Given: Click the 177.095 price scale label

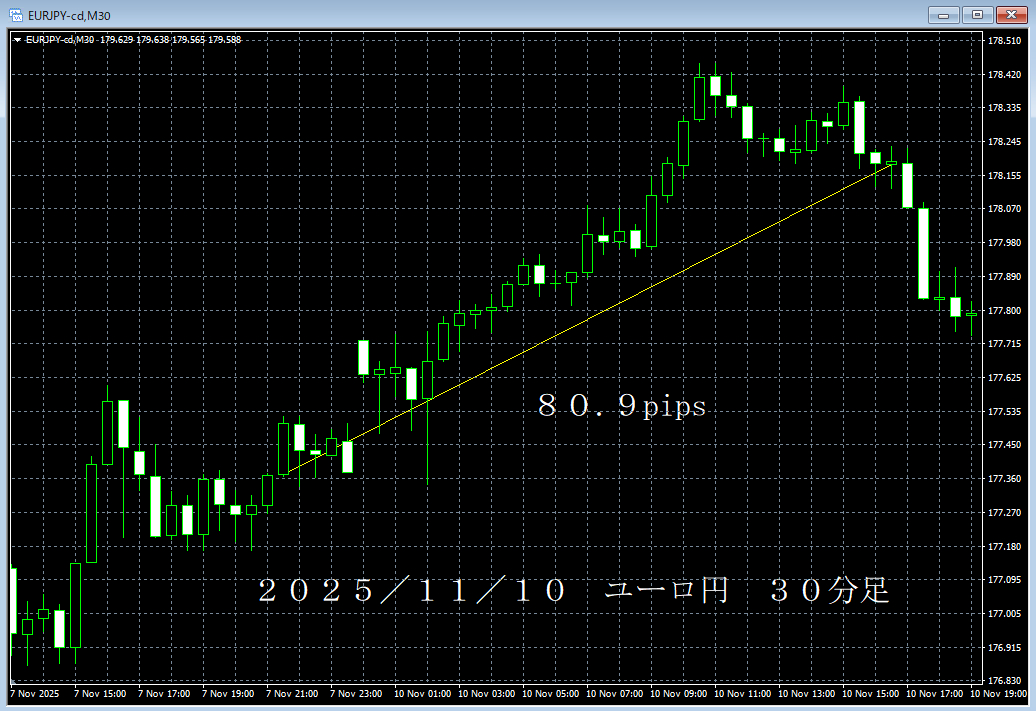Looking at the screenshot, I should coord(1004,580).
